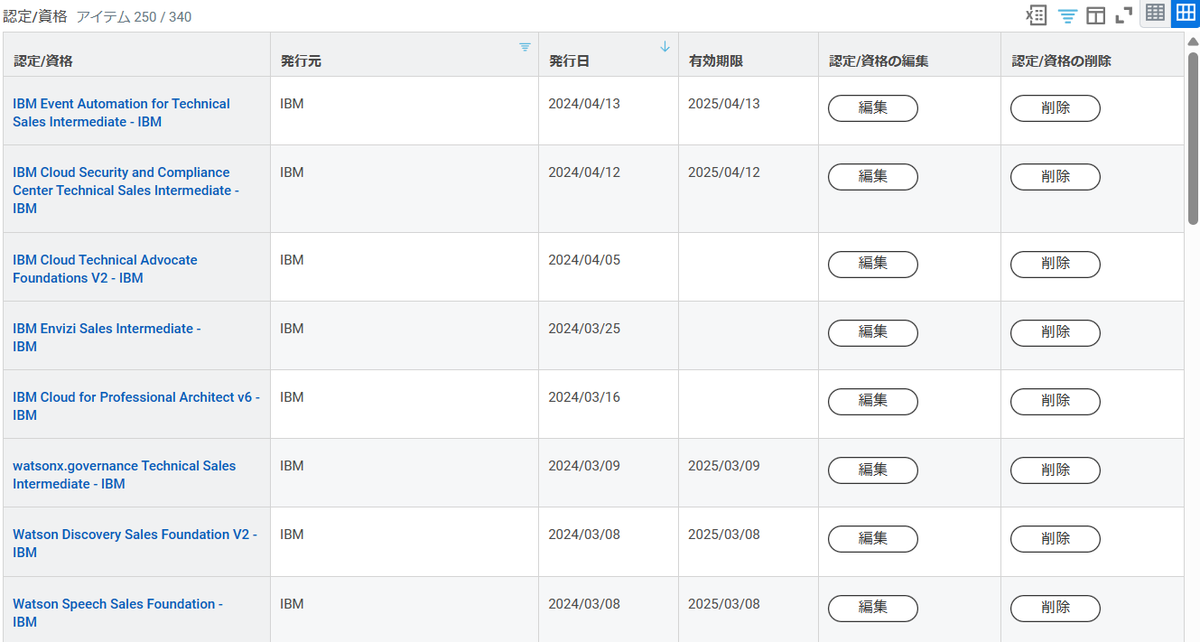The height and width of the screenshot is (642, 1200).
Task: Click 削除 for IBM Event Automation row
Action: 1055,108
